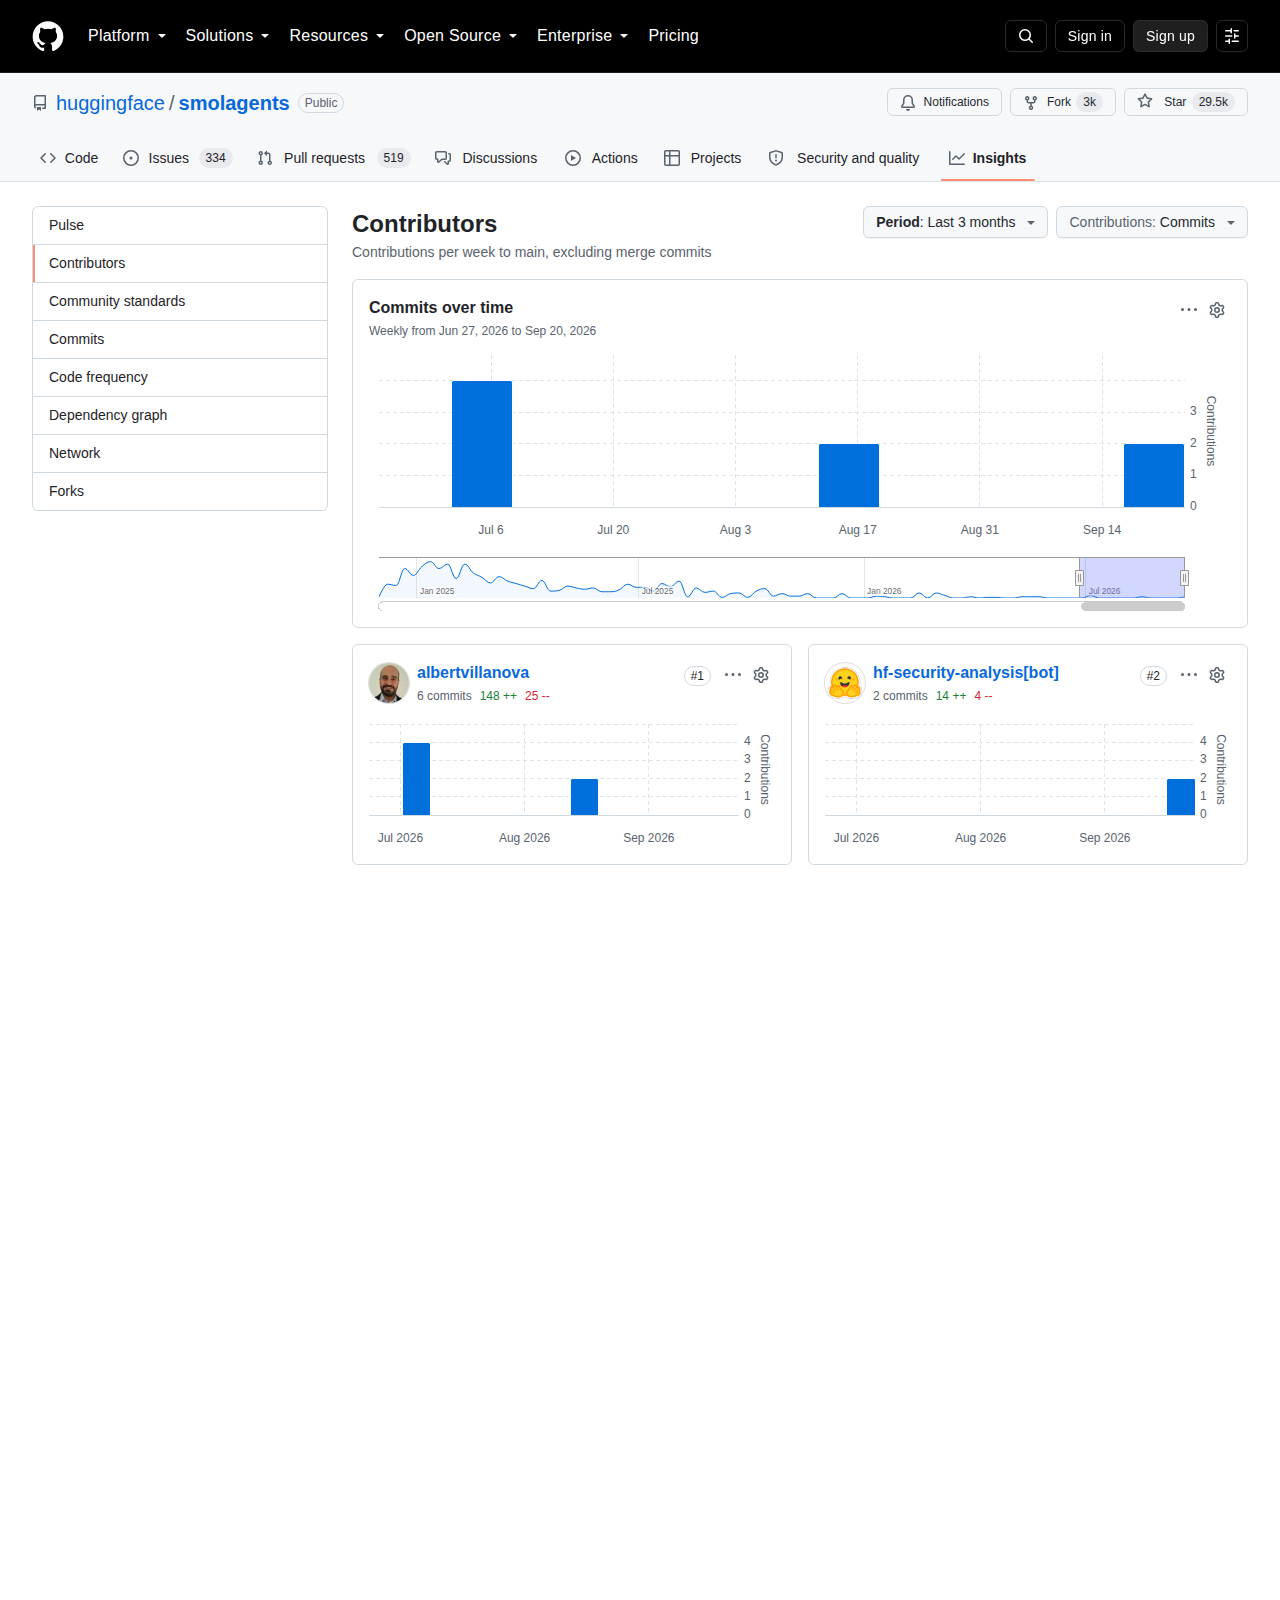Open the GitHub homepage logo
Viewport: 1280px width, 1600px height.
[x=48, y=36]
